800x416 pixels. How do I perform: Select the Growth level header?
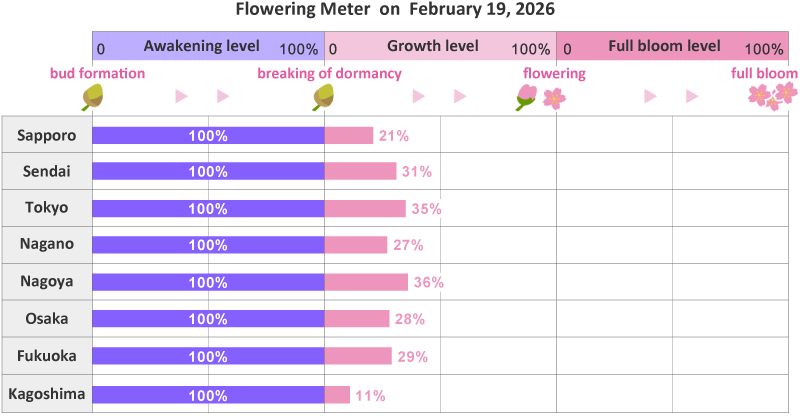(x=440, y=46)
